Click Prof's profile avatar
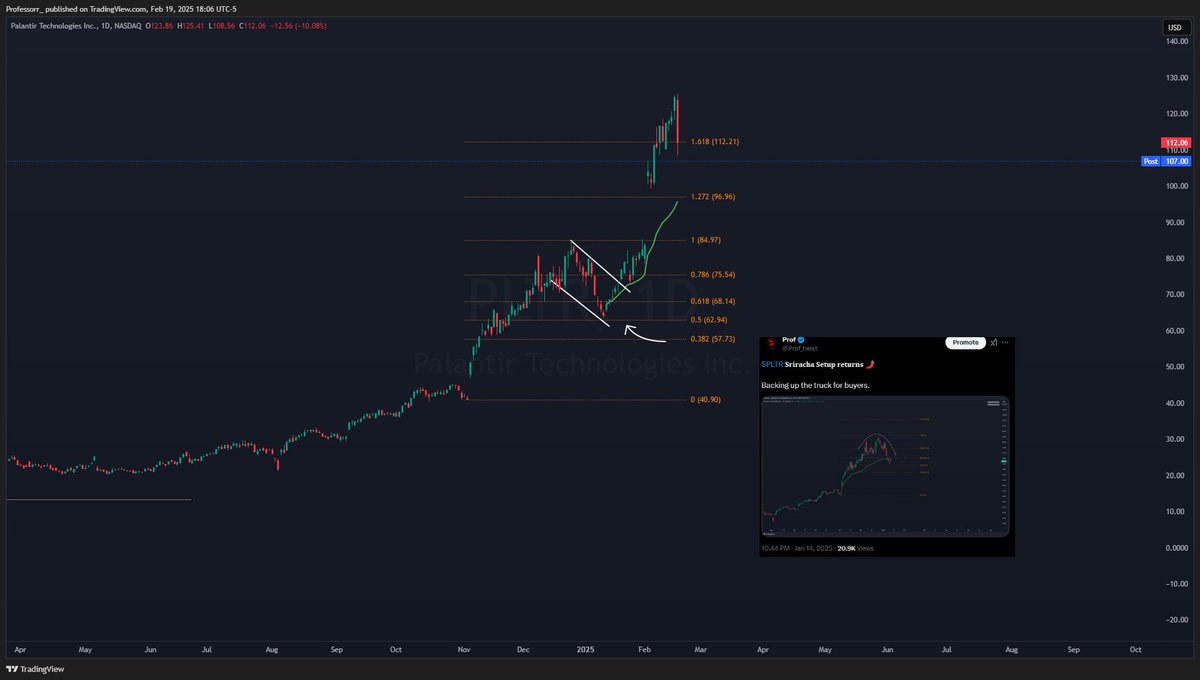This screenshot has width=1200, height=680. pos(771,344)
